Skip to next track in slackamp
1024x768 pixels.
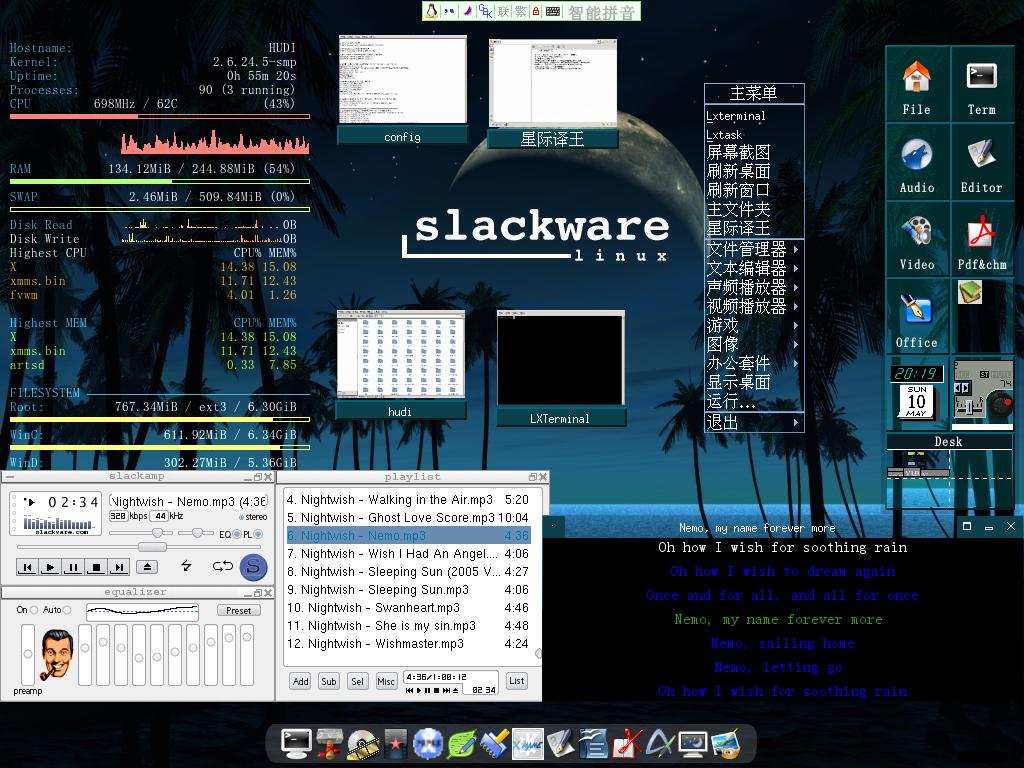click(118, 567)
